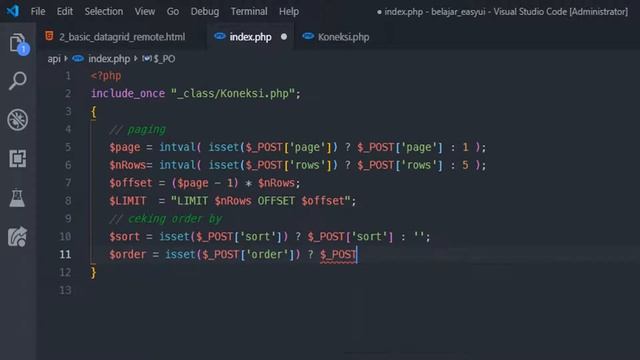Expand the breadcrumb arrow after api
640x360 pixels.
pos(66,59)
